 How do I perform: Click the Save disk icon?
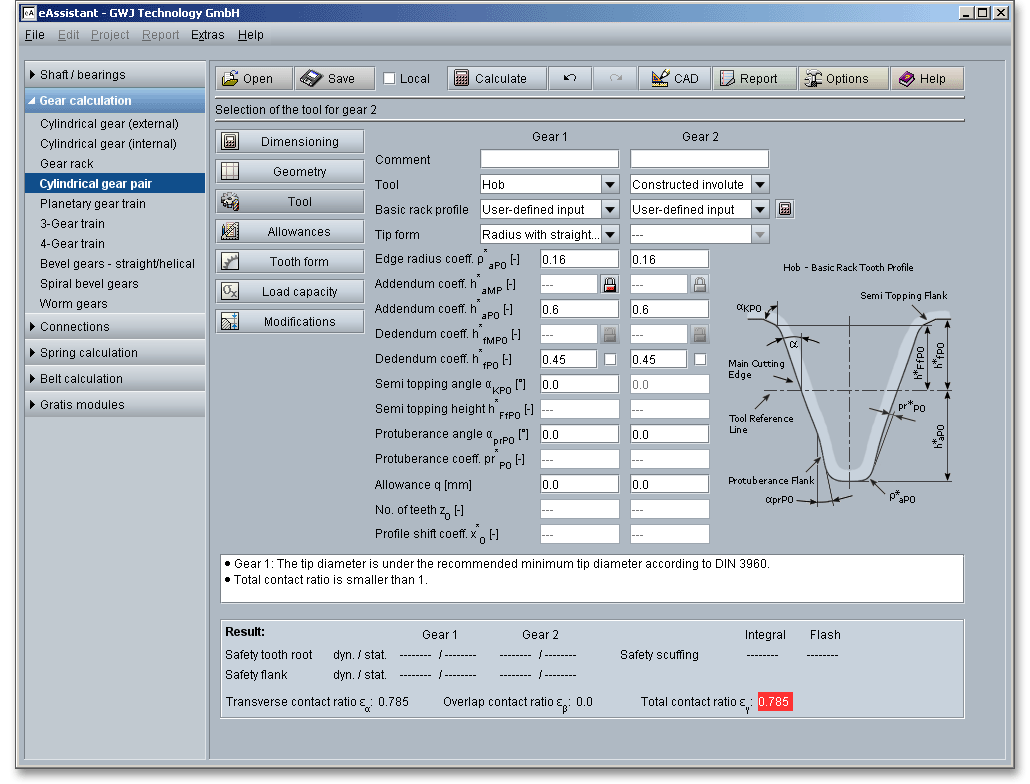(311, 79)
